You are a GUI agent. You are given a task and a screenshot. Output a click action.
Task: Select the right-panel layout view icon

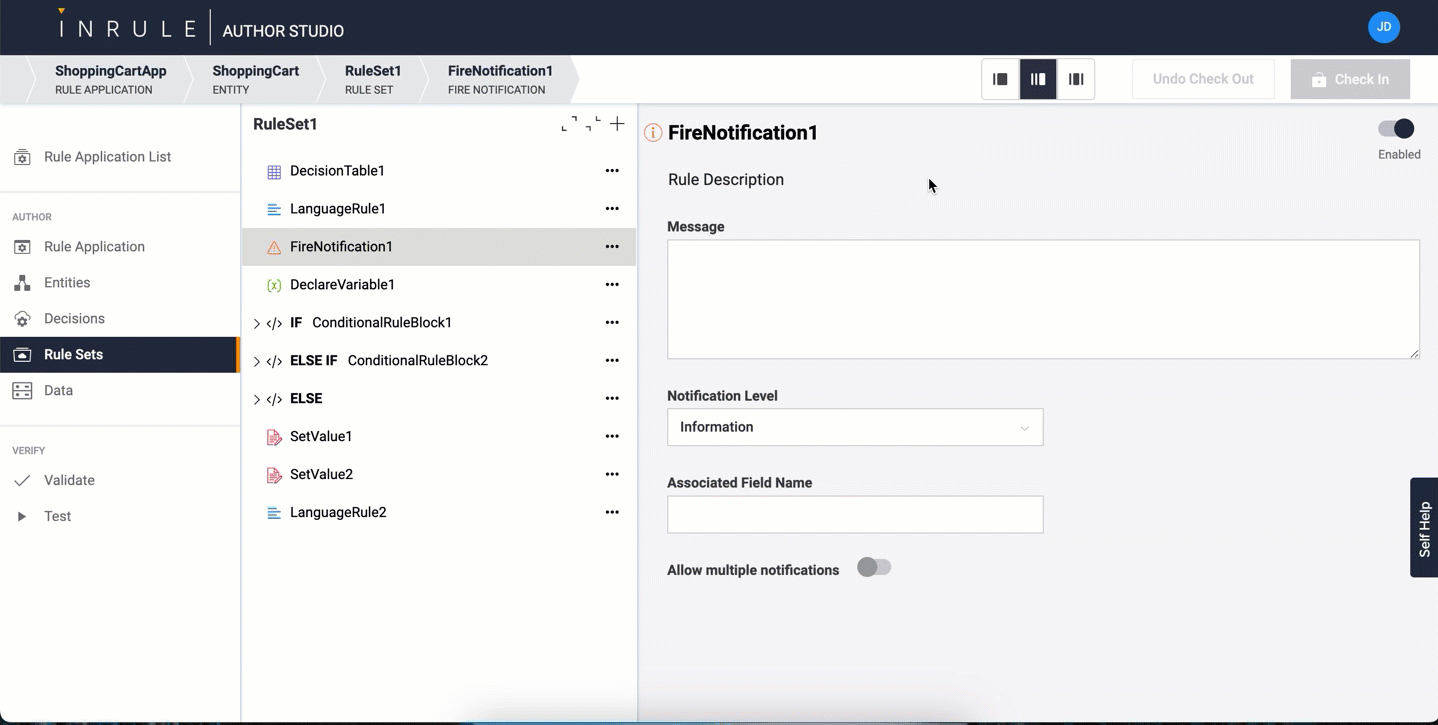1076,79
